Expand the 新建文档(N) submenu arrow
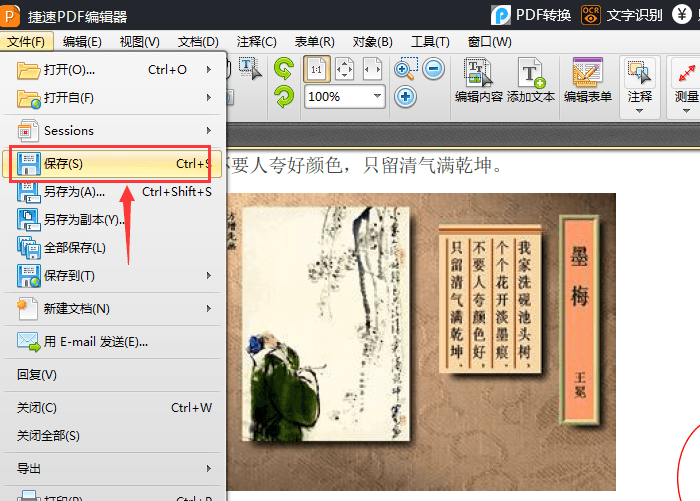Image resolution: width=700 pixels, height=501 pixels. tap(208, 309)
